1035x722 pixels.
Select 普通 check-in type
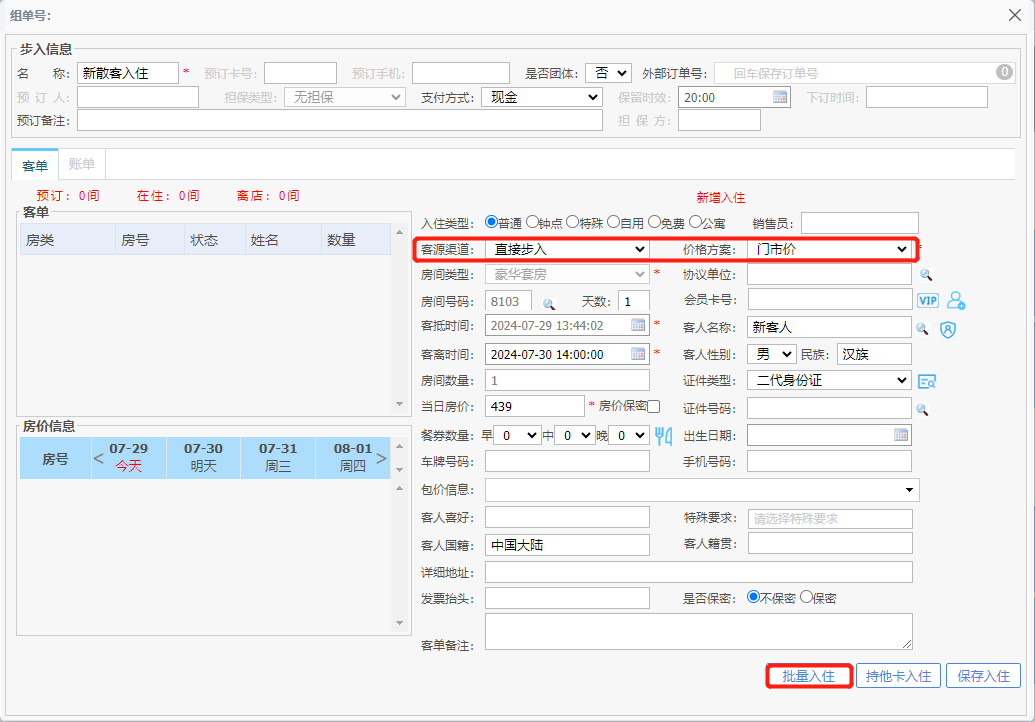pyautogui.click(x=491, y=222)
